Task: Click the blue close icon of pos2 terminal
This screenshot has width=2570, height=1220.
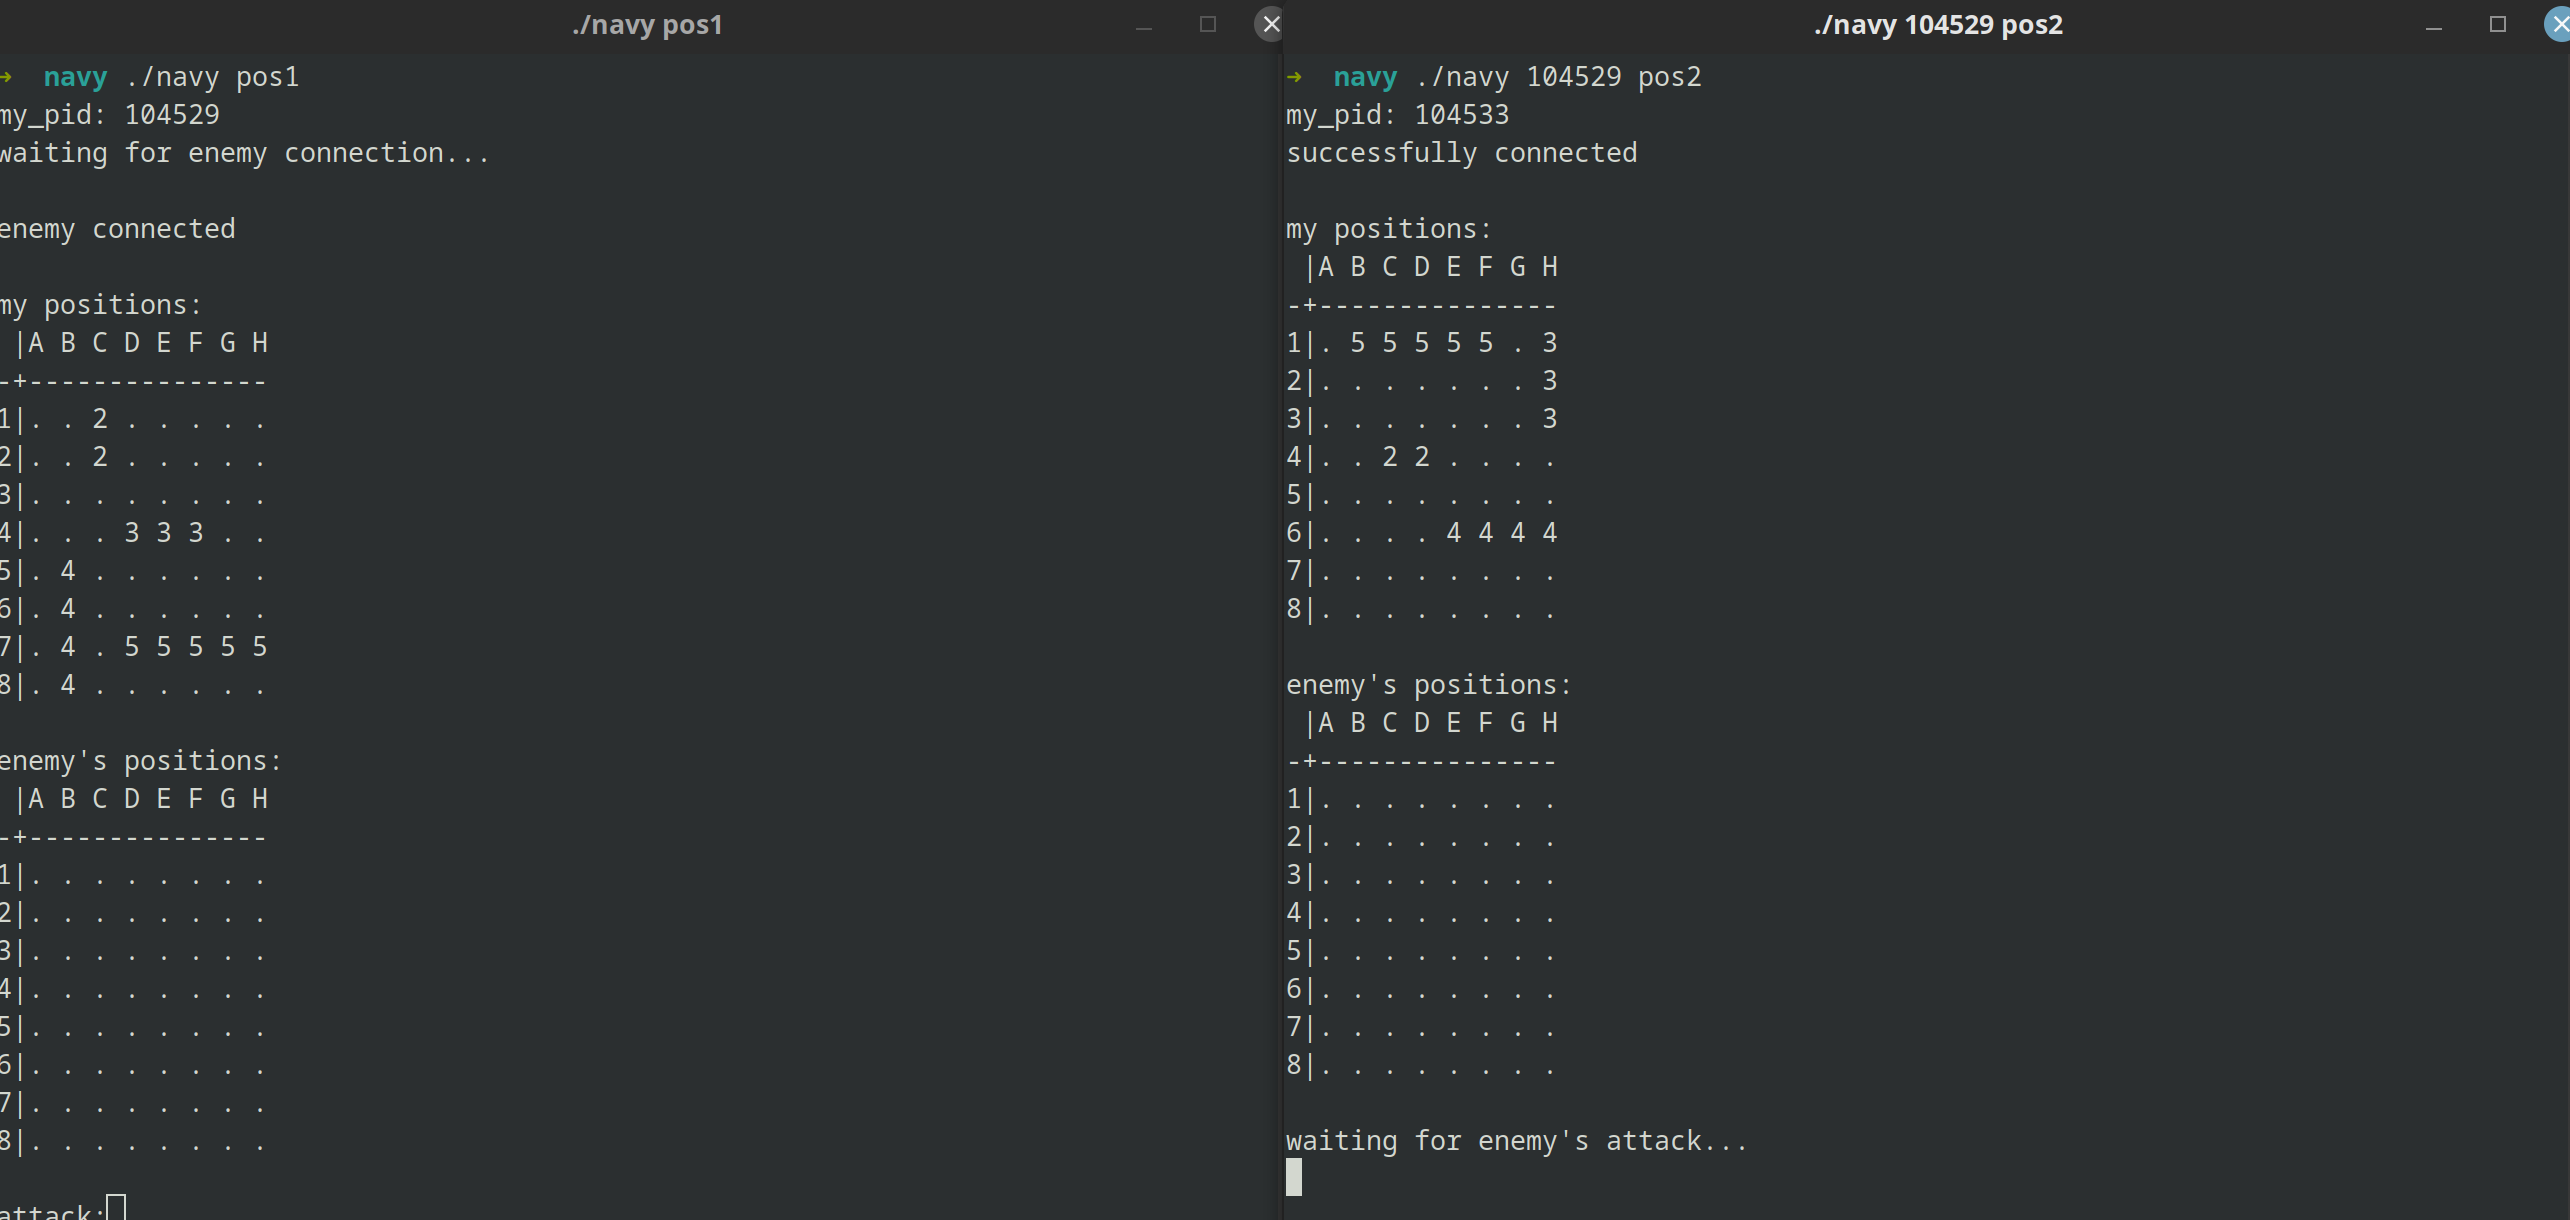Action: [2557, 25]
